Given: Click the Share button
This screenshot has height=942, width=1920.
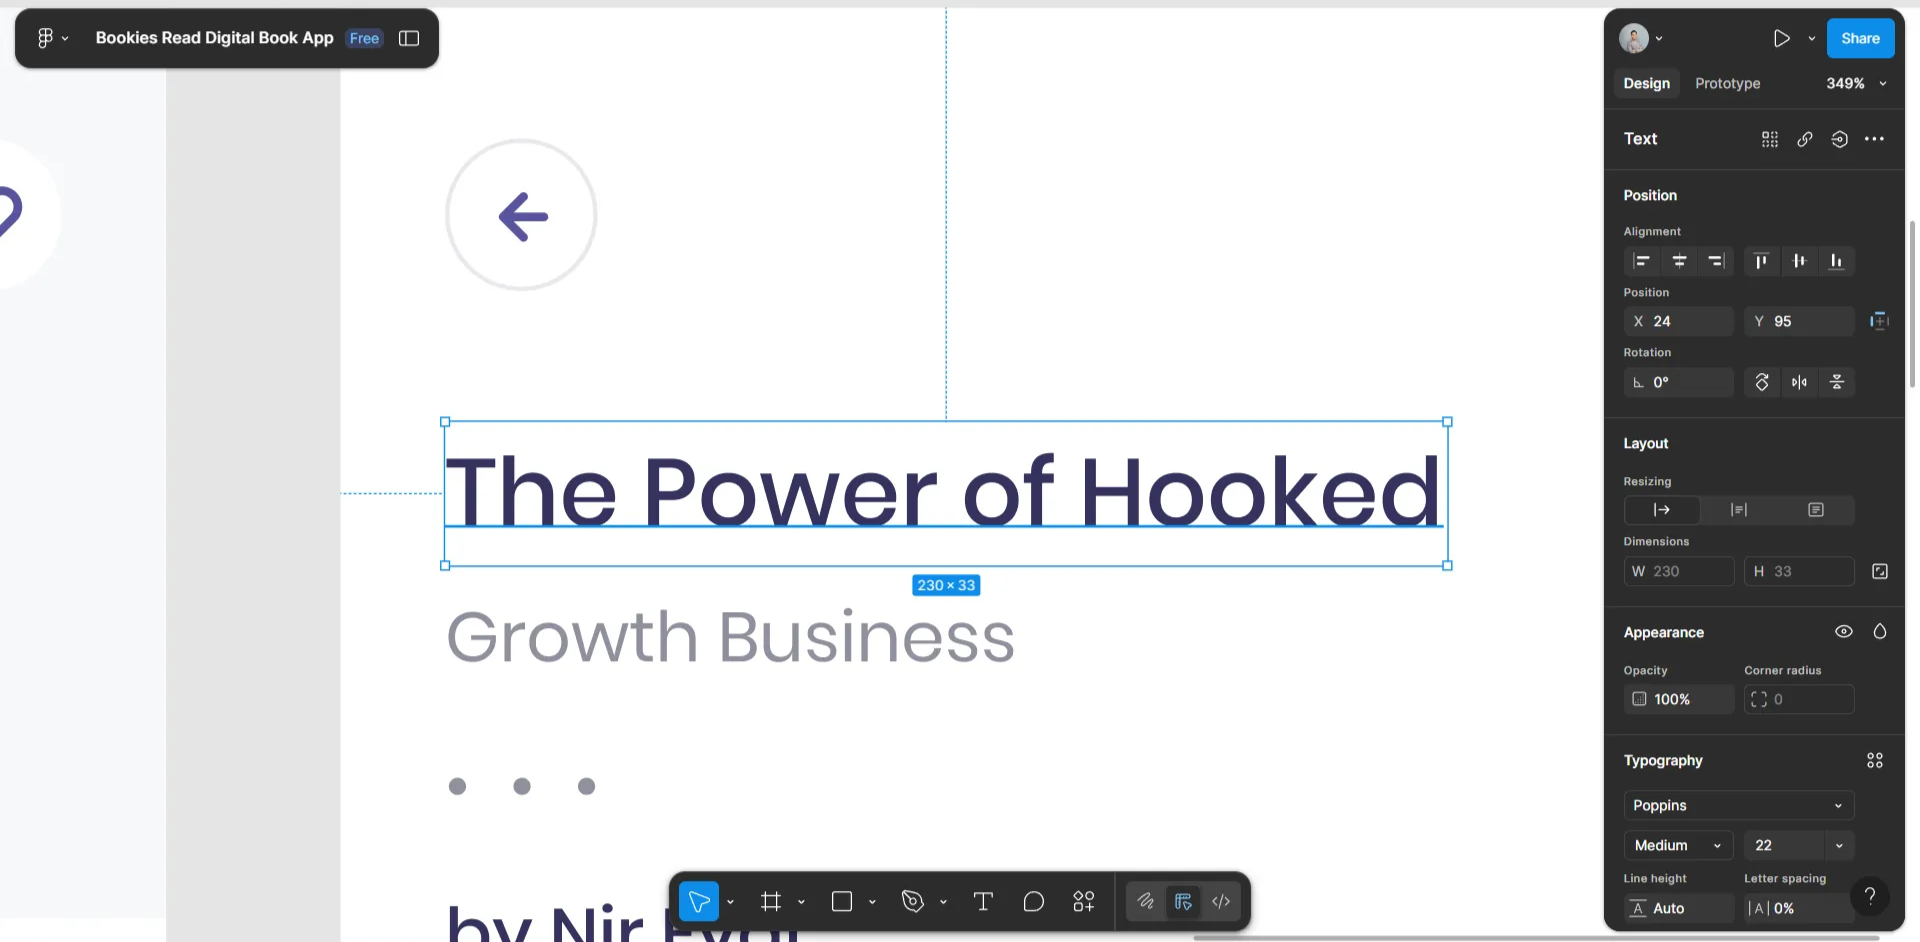Looking at the screenshot, I should [x=1860, y=38].
